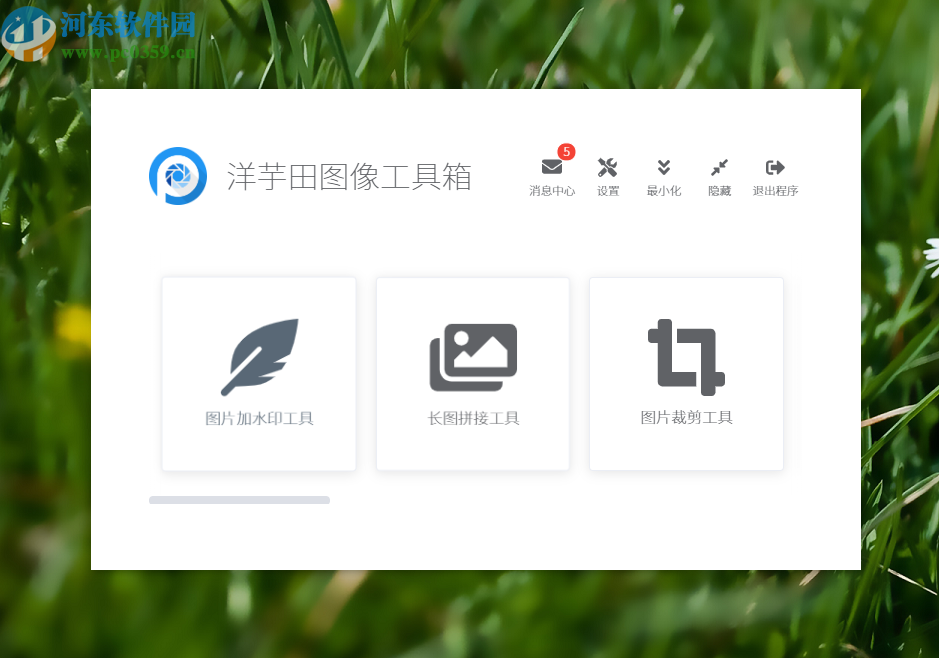Image resolution: width=939 pixels, height=658 pixels.
Task: Click the horizontal scrollbar below the tool cards
Action: click(239, 499)
